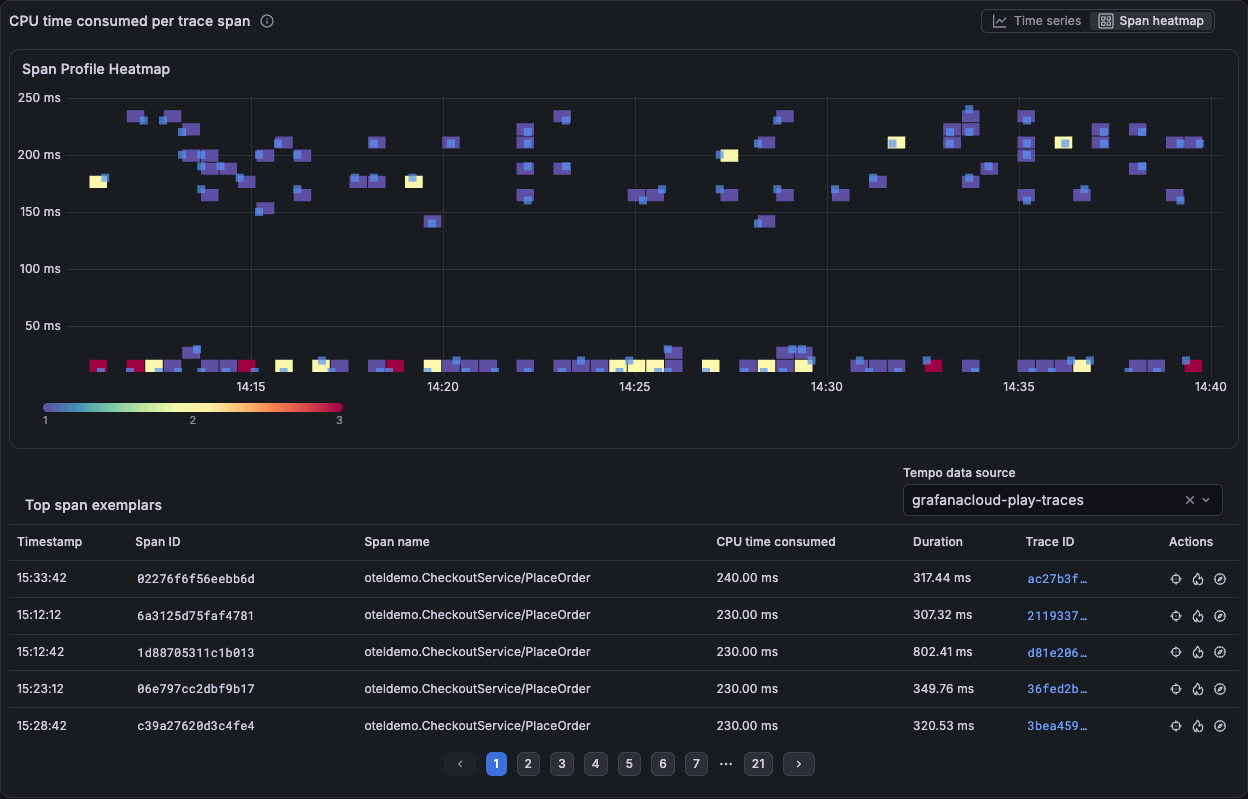Open trace link 3bea459…

pyautogui.click(x=1057, y=726)
